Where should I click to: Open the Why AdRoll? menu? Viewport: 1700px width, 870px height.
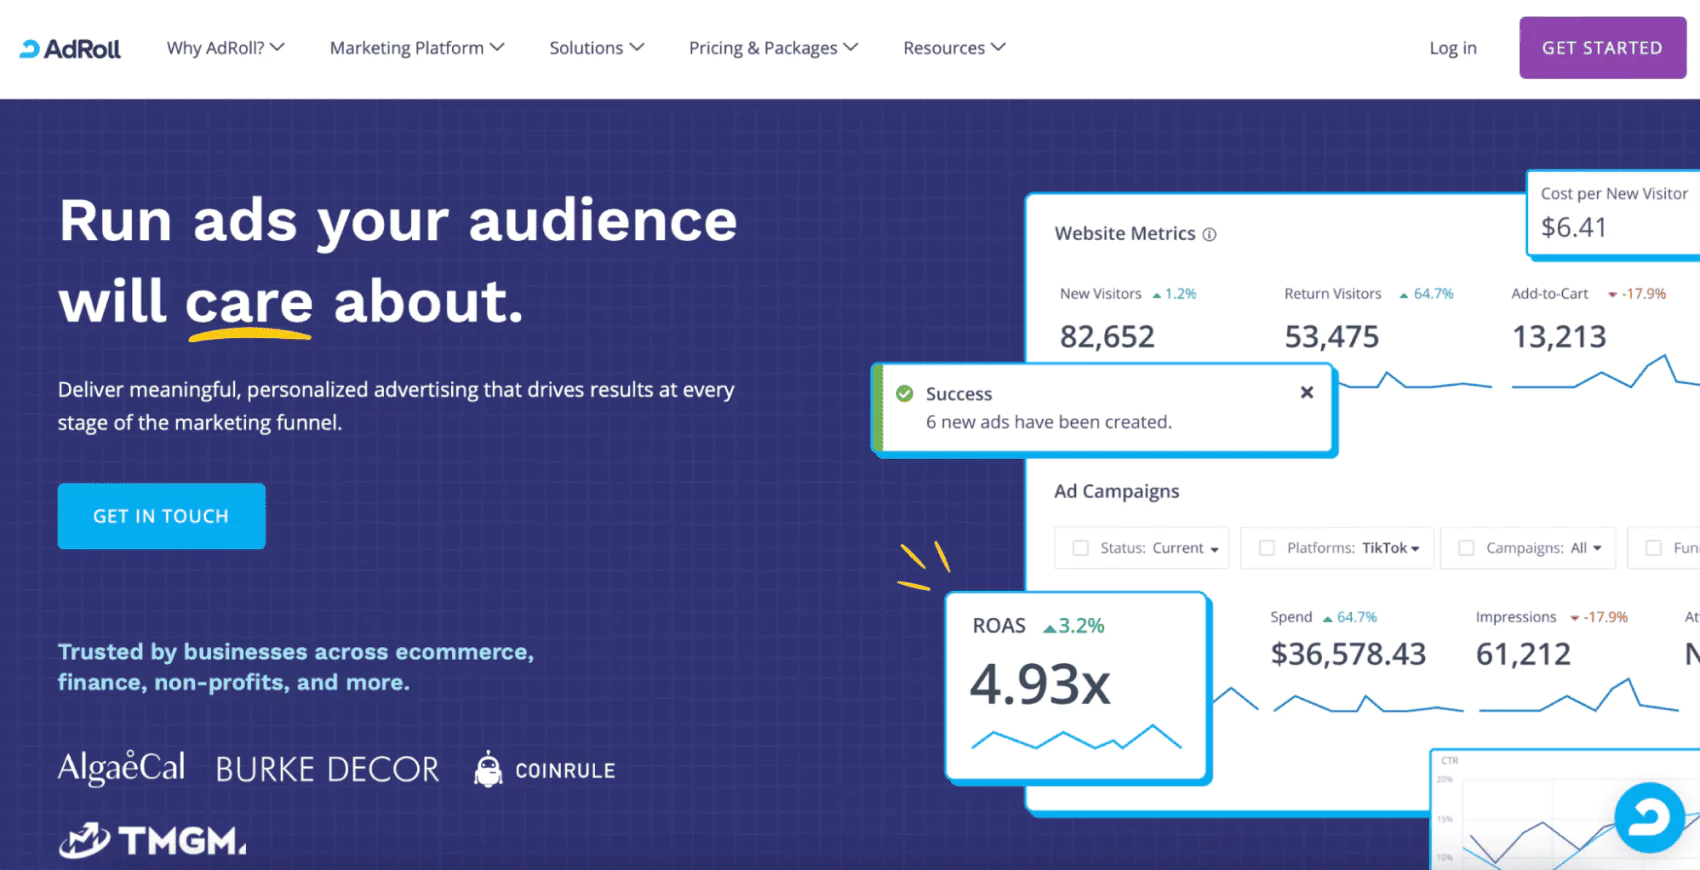[x=226, y=48]
